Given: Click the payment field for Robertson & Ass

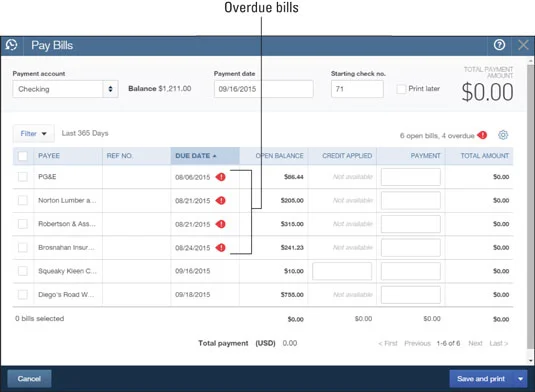Looking at the screenshot, I should [x=411, y=224].
